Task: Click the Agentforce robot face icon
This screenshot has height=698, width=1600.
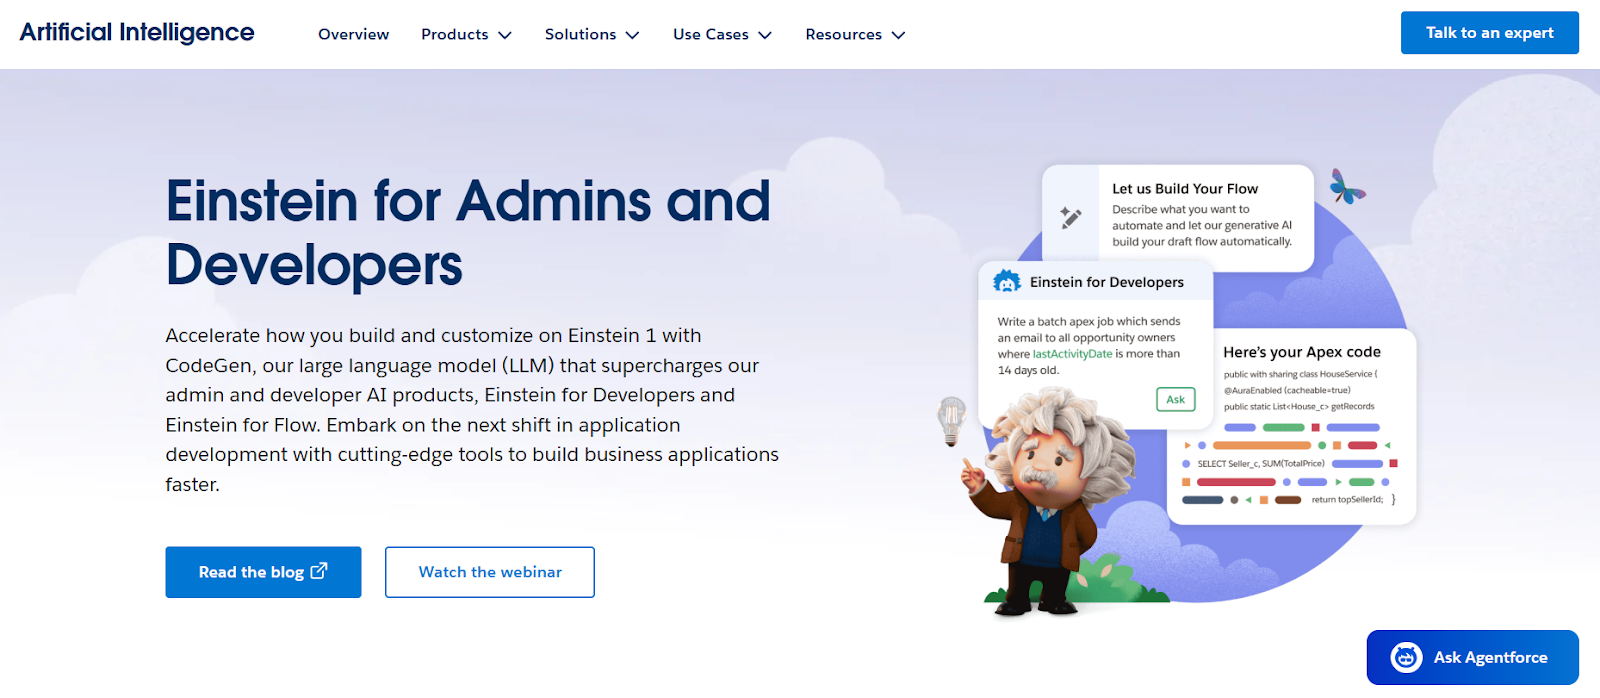Action: click(x=1406, y=657)
